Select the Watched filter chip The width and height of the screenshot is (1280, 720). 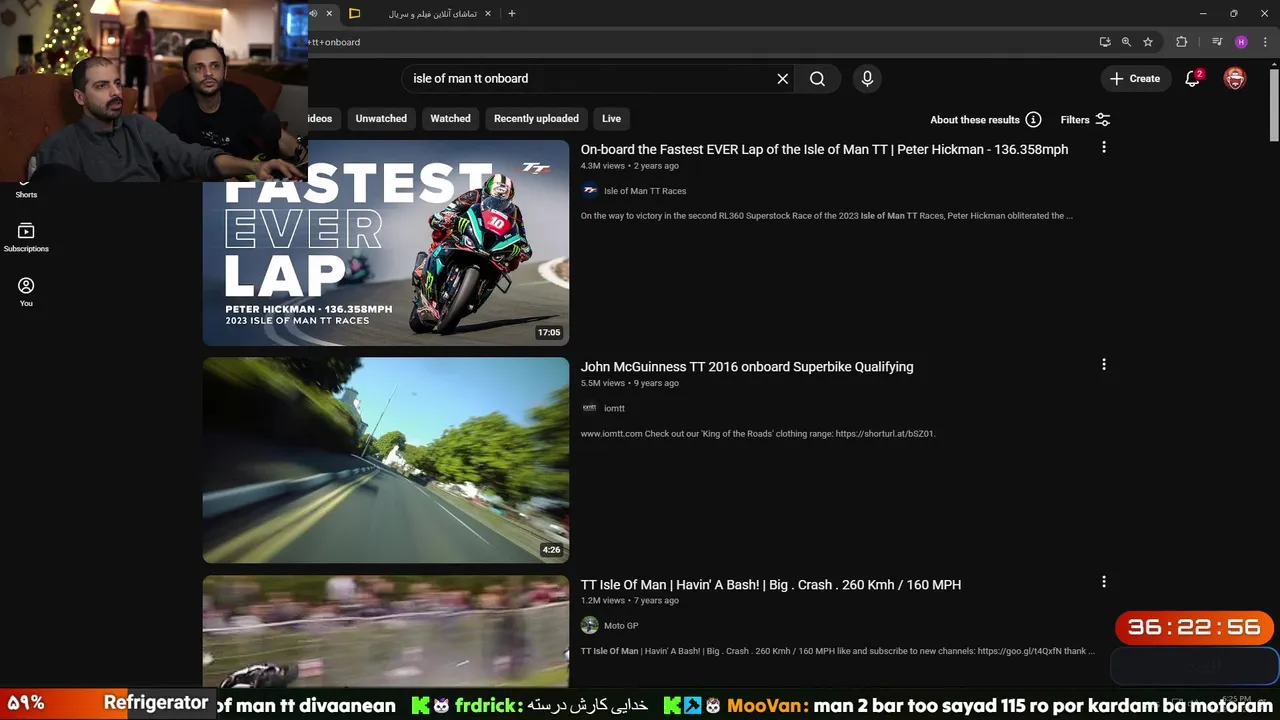(450, 119)
